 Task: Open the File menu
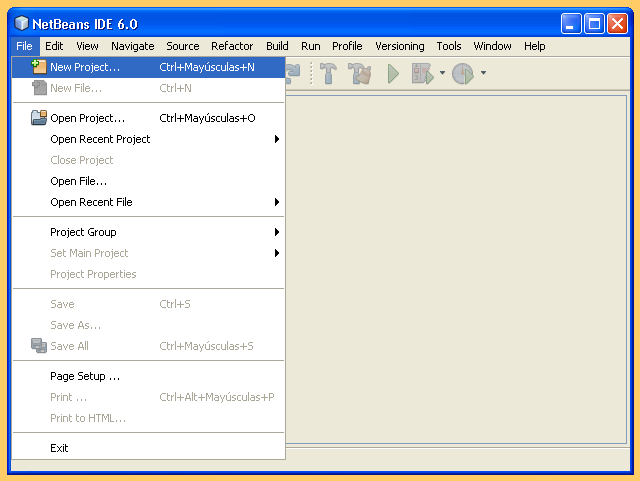coord(24,46)
